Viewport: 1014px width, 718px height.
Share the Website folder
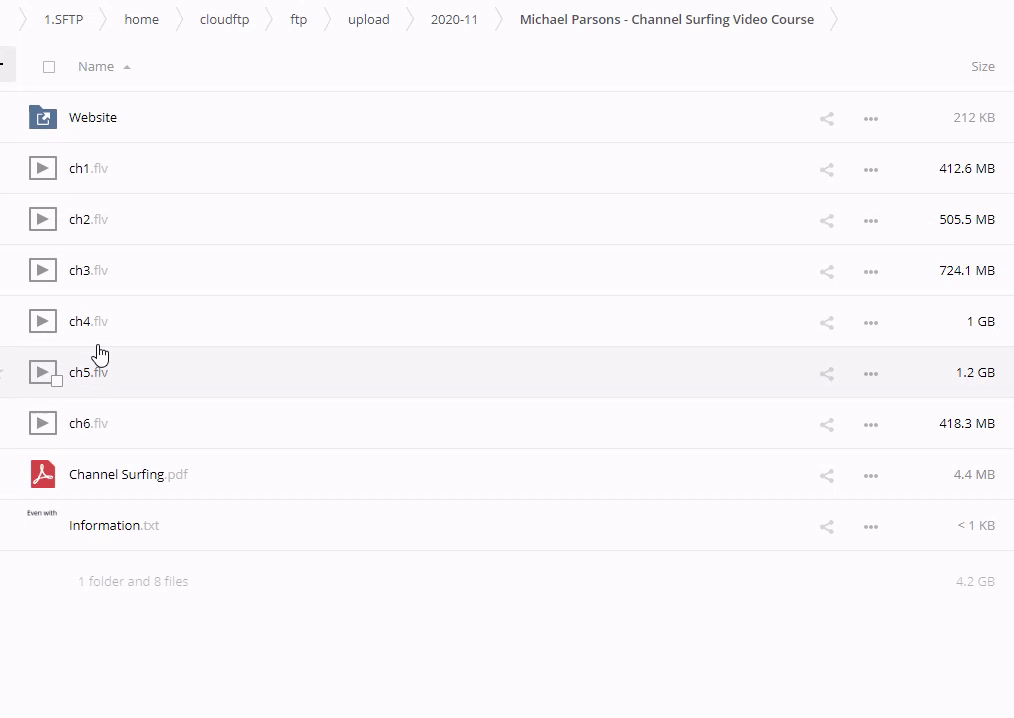point(827,119)
